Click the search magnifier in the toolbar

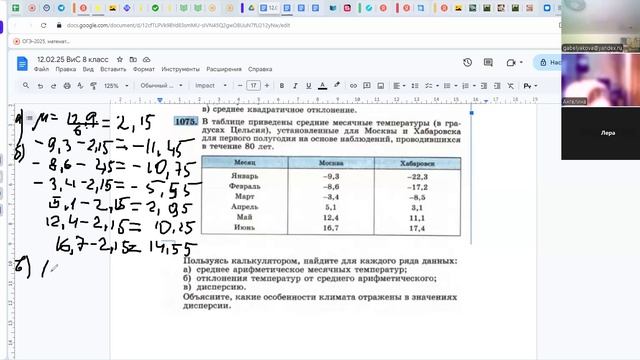[x=26, y=86]
